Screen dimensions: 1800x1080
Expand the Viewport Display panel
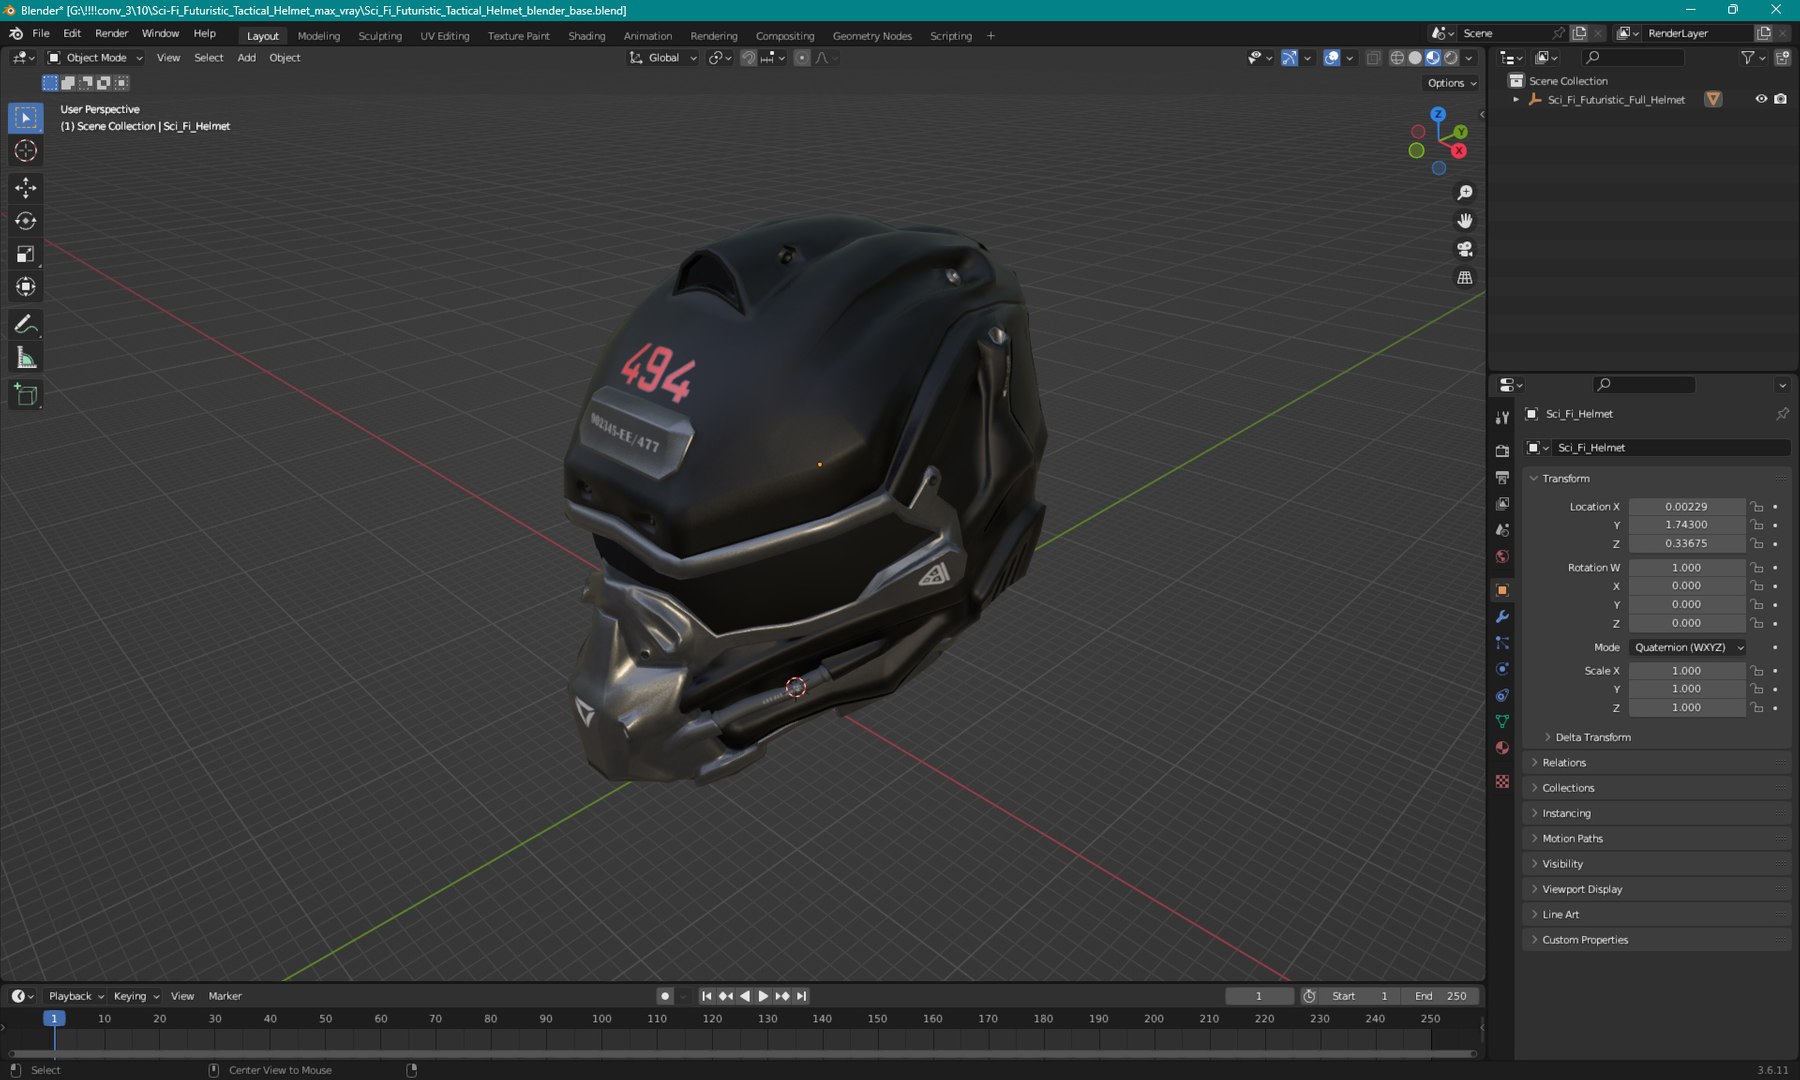1582,890
